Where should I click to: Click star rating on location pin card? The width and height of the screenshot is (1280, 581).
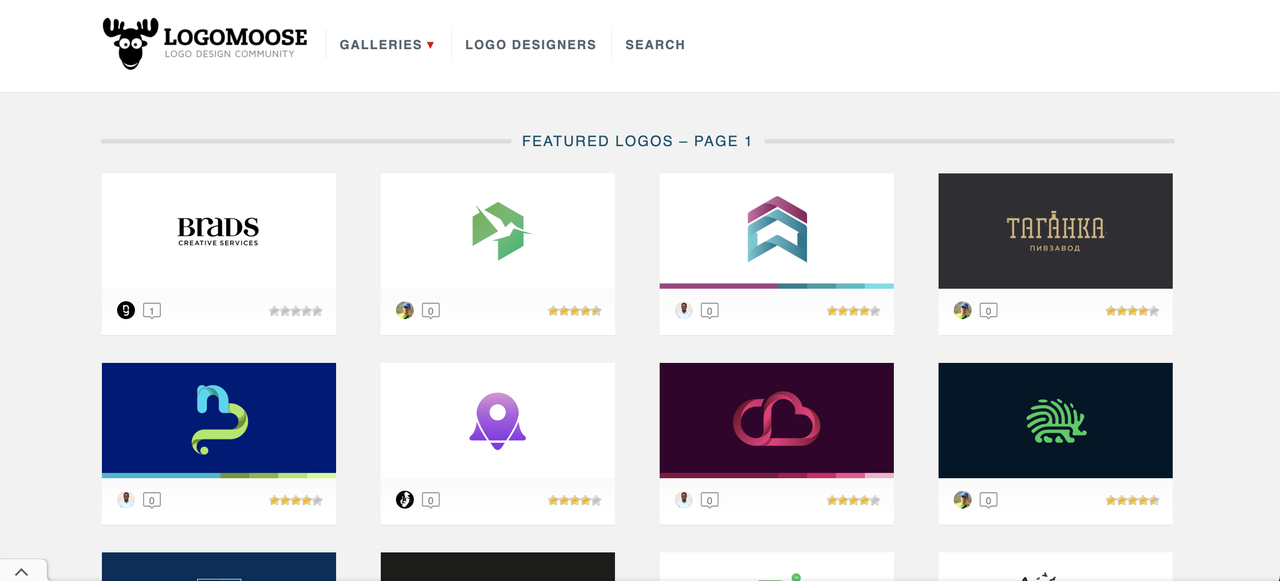(x=575, y=500)
